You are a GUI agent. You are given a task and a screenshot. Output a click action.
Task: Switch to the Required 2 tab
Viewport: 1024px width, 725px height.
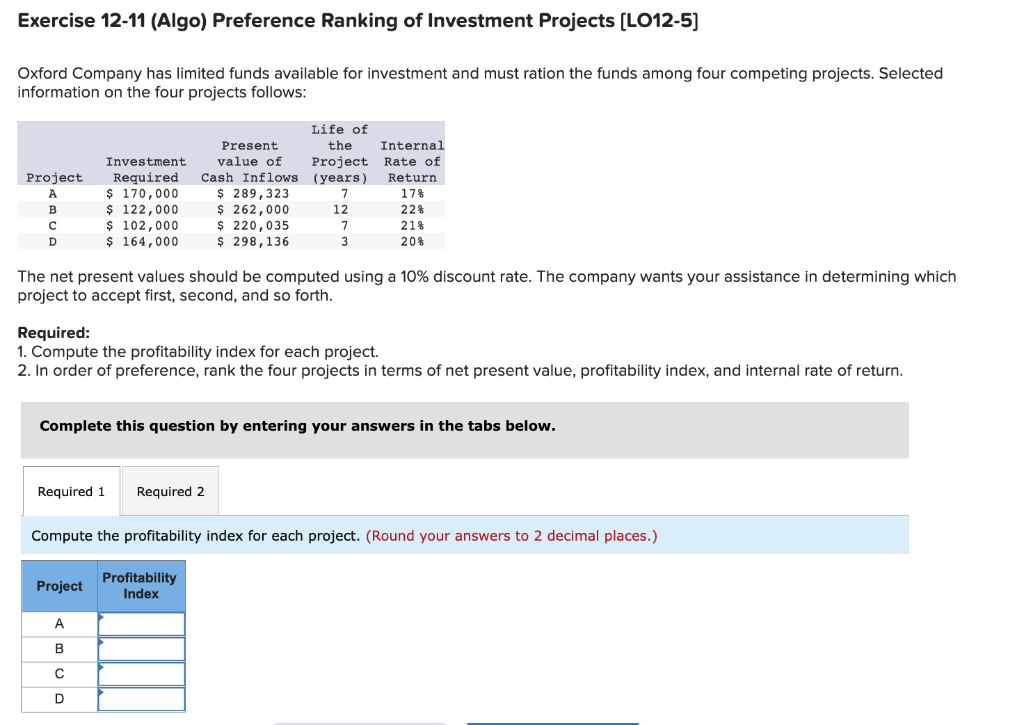point(170,491)
